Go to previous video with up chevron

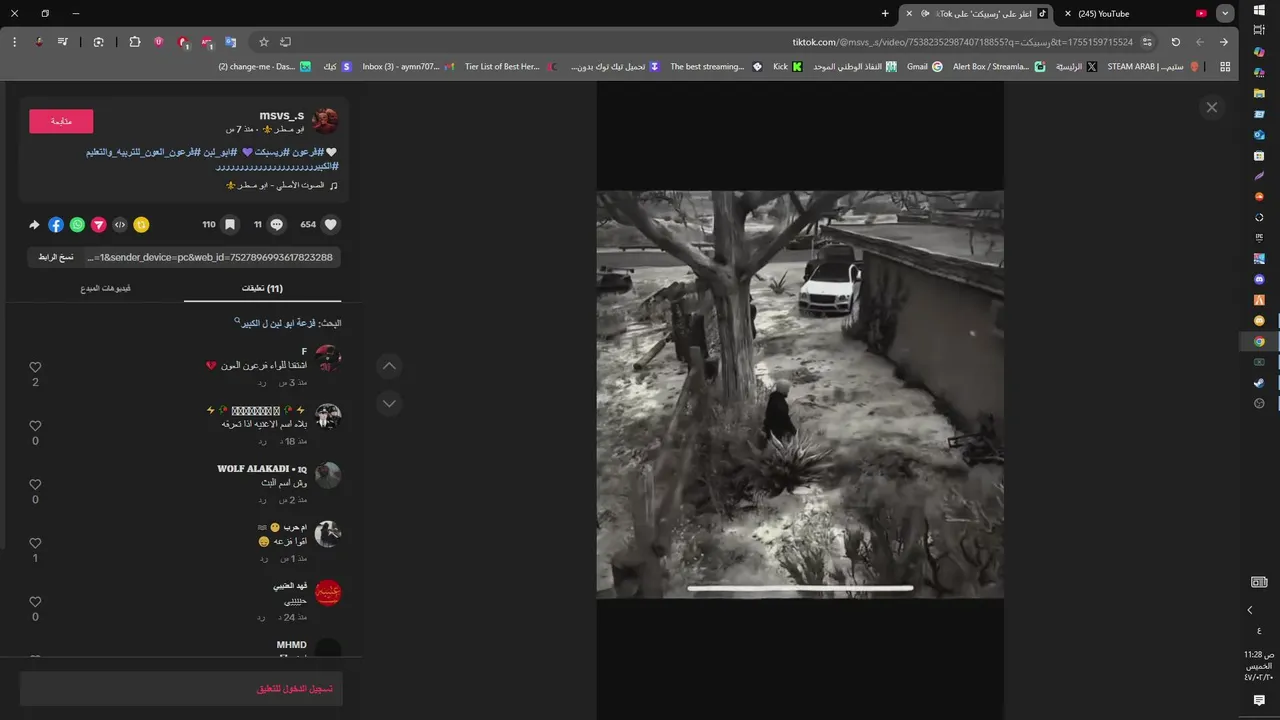389,366
